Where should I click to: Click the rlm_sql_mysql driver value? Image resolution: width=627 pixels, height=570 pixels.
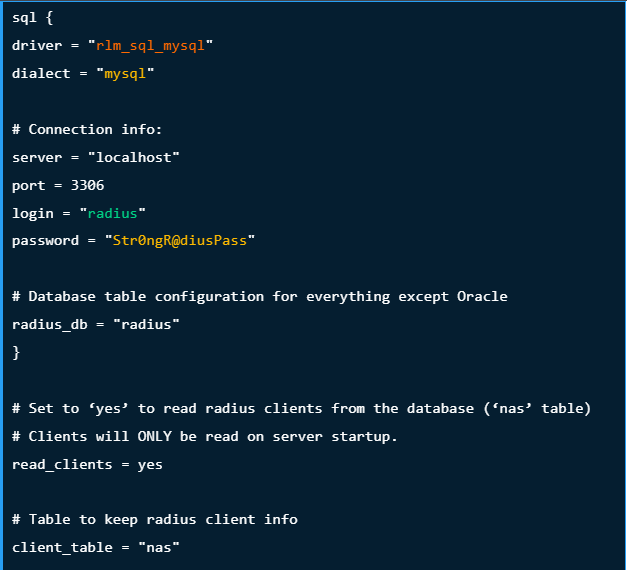coord(150,46)
